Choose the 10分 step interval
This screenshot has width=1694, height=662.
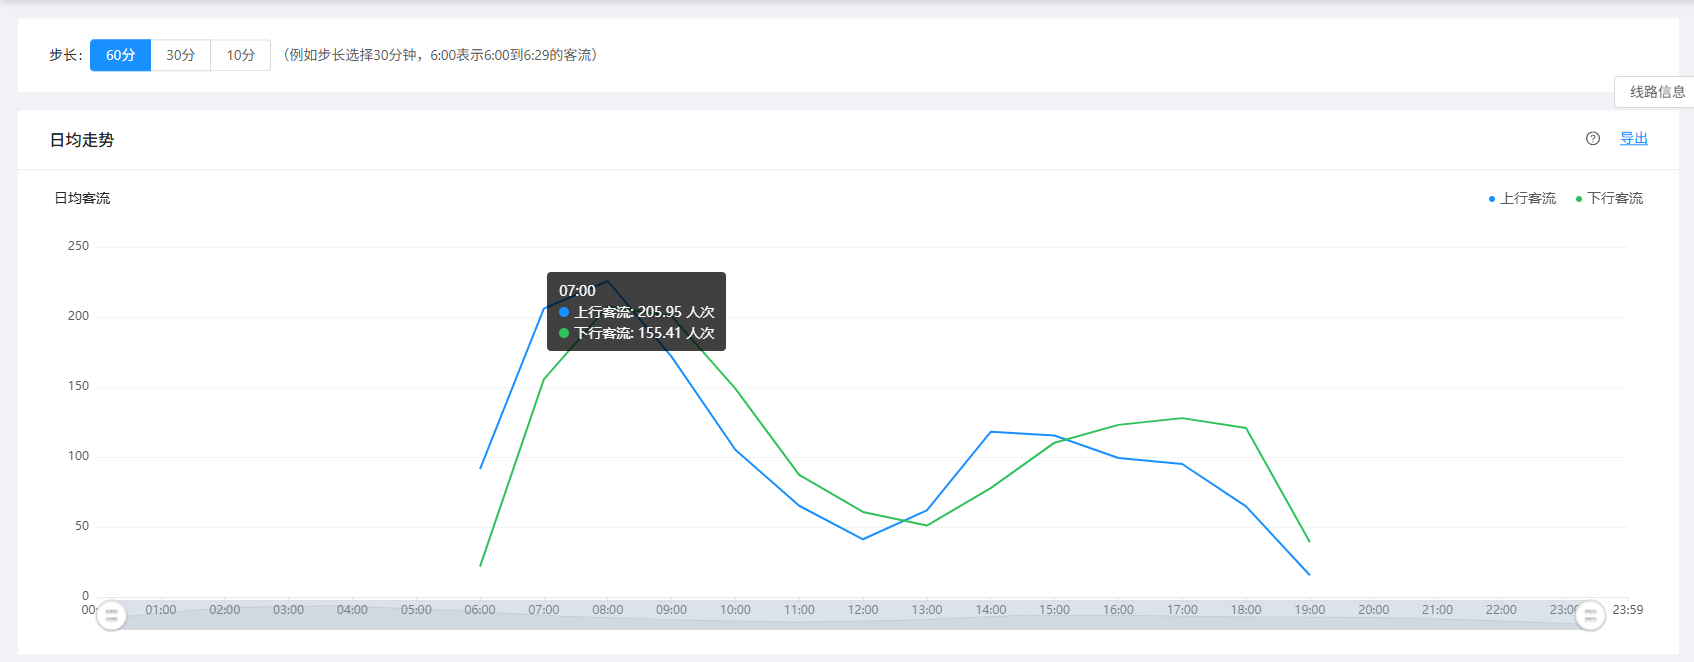[x=241, y=55]
